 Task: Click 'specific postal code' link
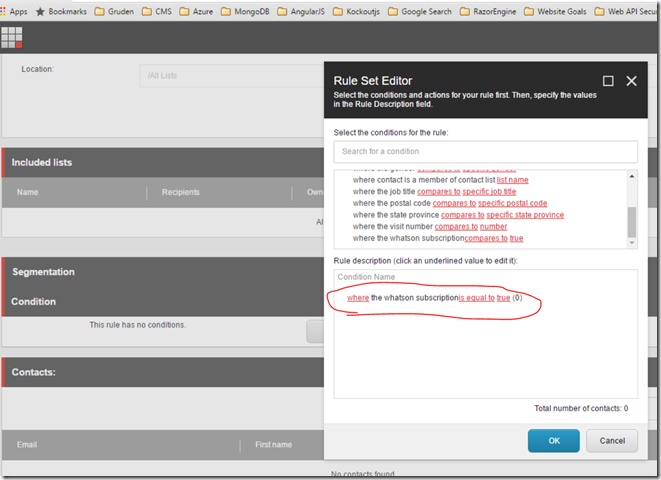[x=513, y=203]
